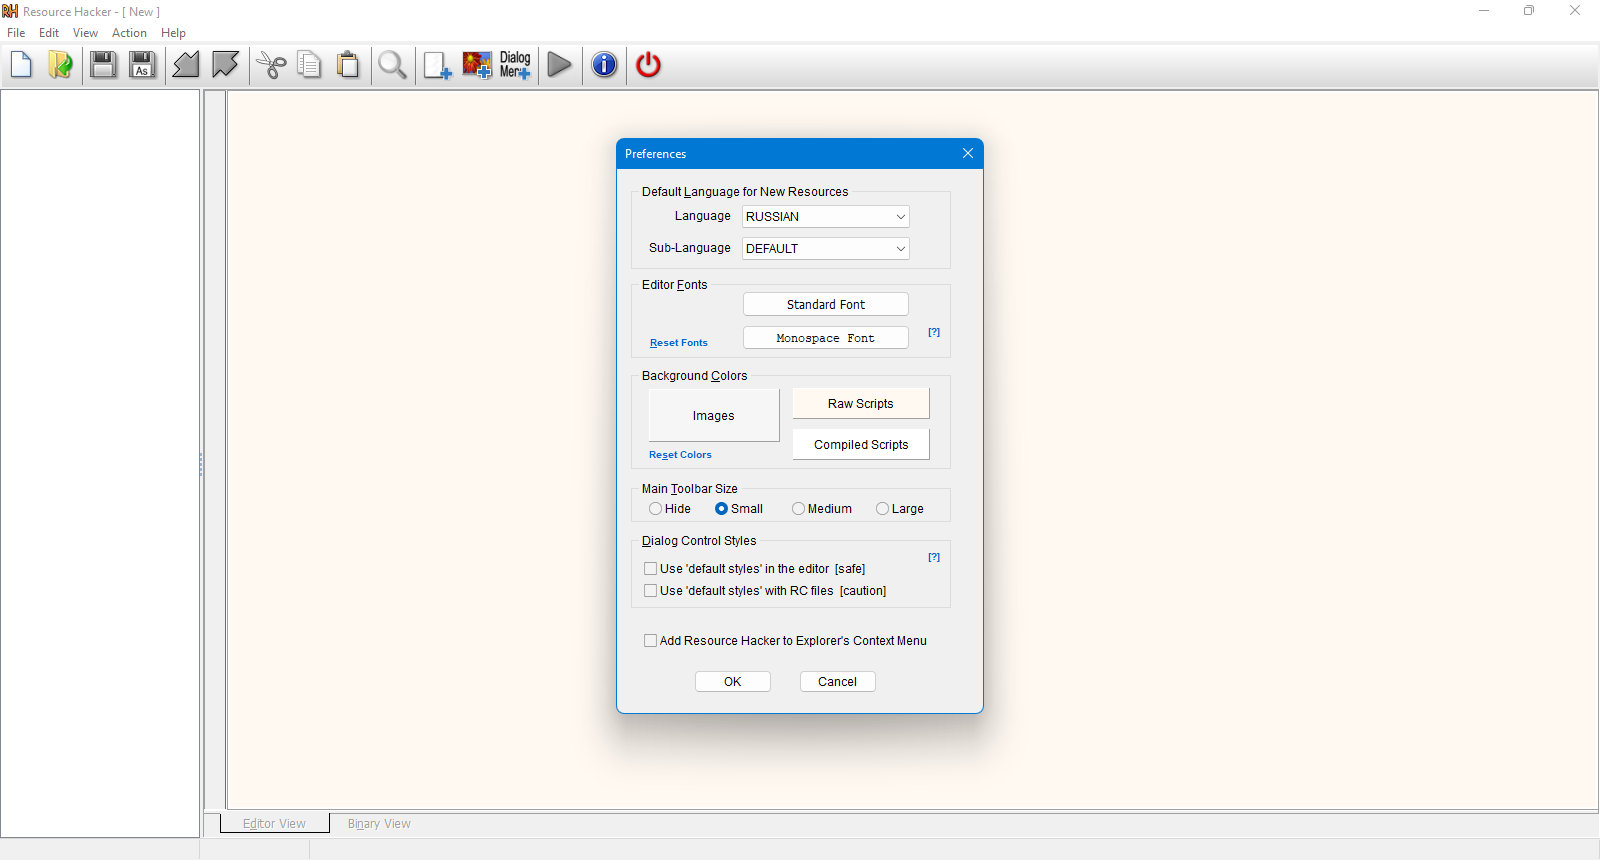Select the Medium toolbar size option
This screenshot has width=1600, height=860.
pos(822,509)
